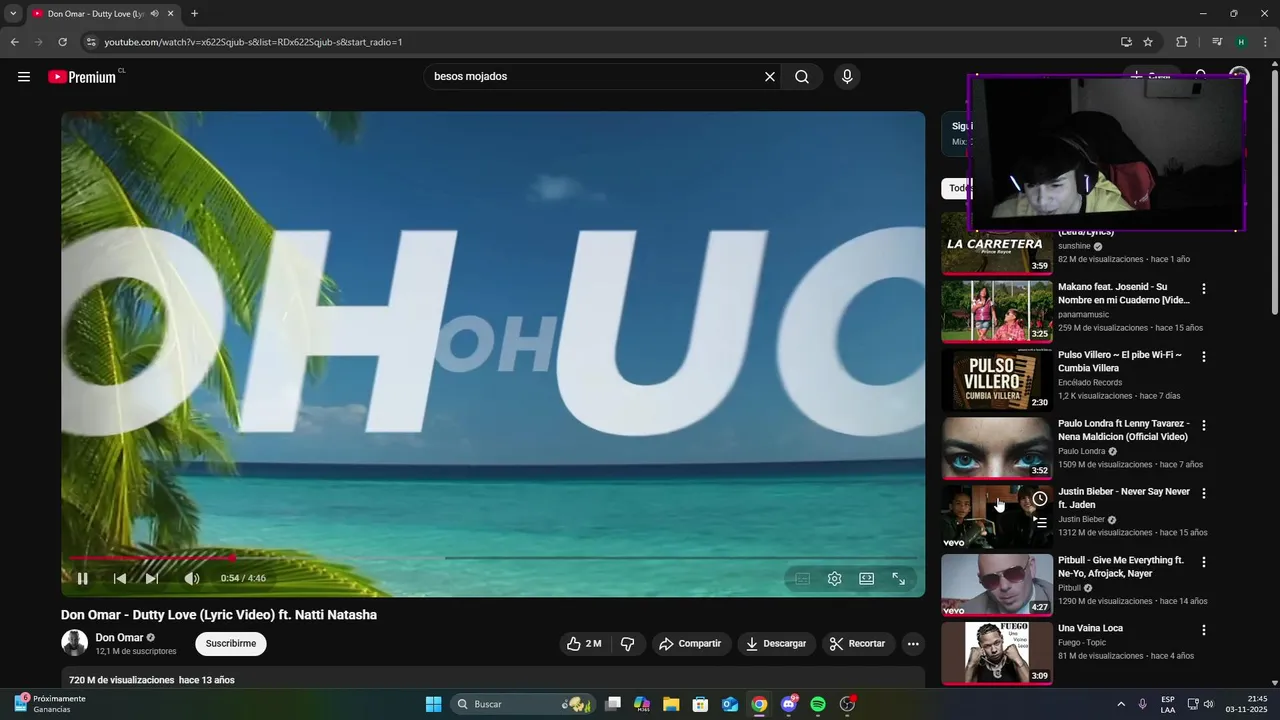The height and width of the screenshot is (720, 1280).
Task: Clear the YouTube search text
Action: [770, 77]
